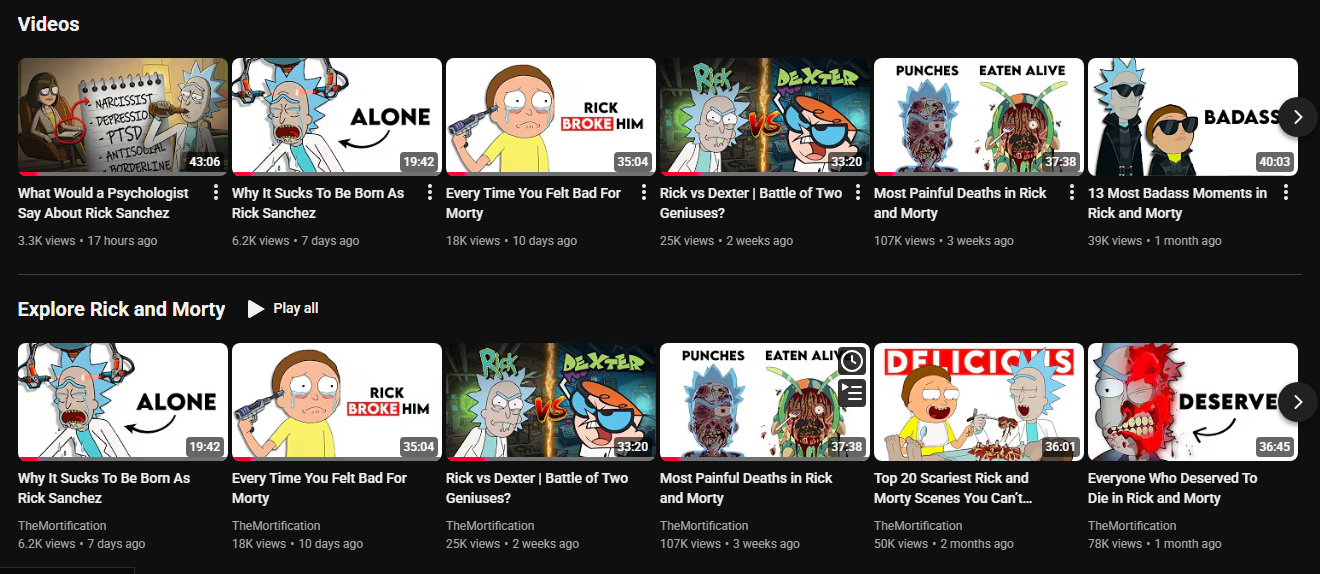Screen dimensions: 1320x574
Task: Open three-dot menu for Rick vs Dexter in Videos row
Action: (858, 193)
